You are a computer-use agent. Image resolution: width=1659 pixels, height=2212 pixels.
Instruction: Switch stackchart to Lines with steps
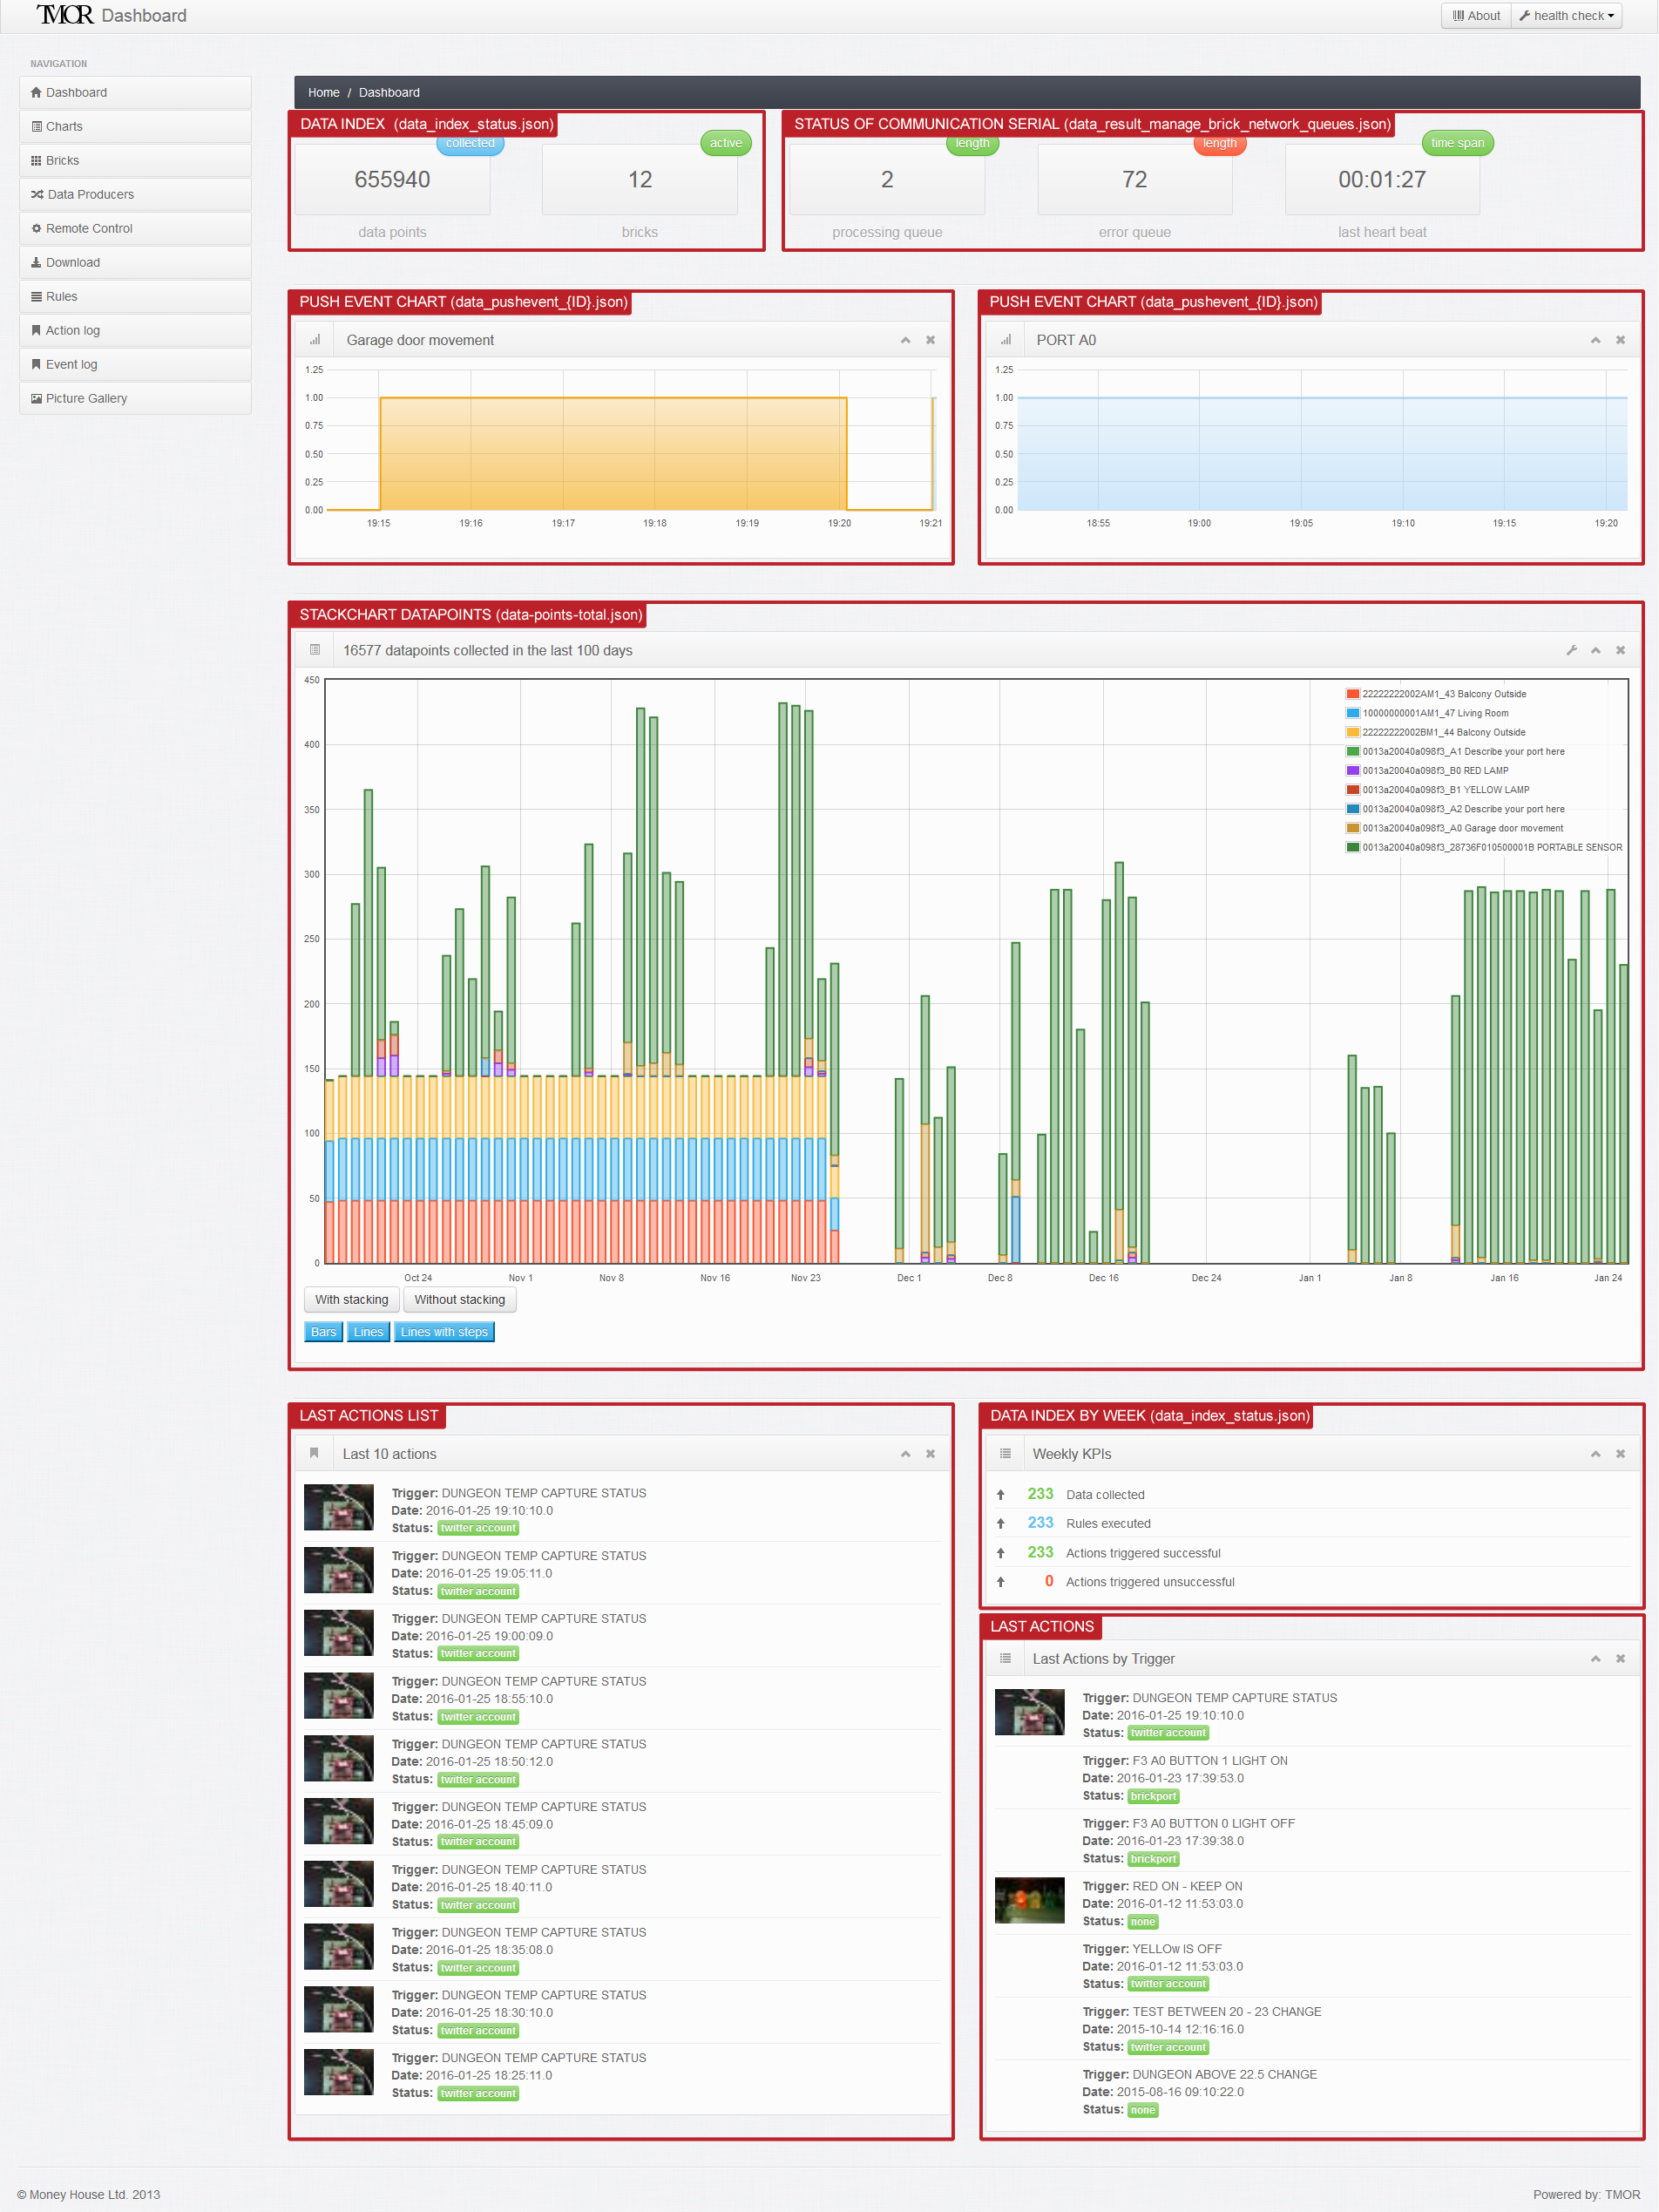click(444, 1331)
